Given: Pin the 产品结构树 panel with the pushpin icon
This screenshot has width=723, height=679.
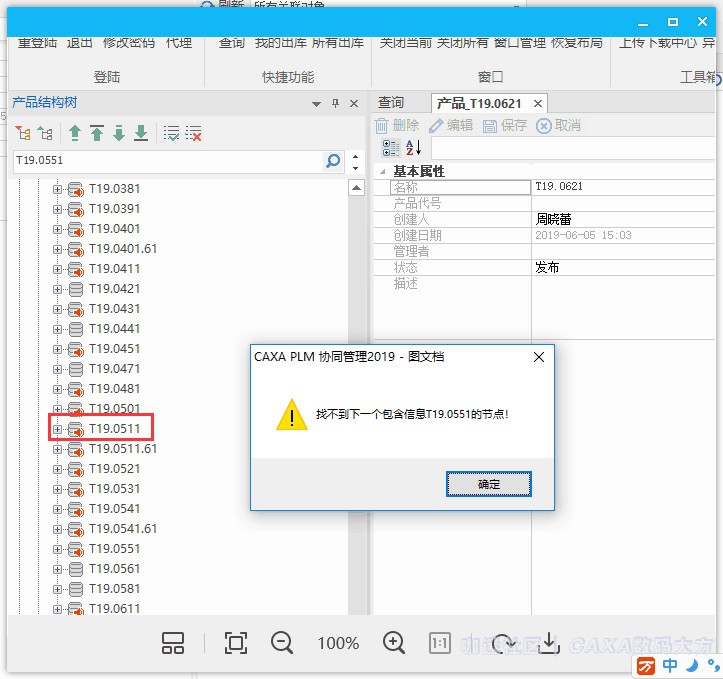Looking at the screenshot, I should coord(336,103).
